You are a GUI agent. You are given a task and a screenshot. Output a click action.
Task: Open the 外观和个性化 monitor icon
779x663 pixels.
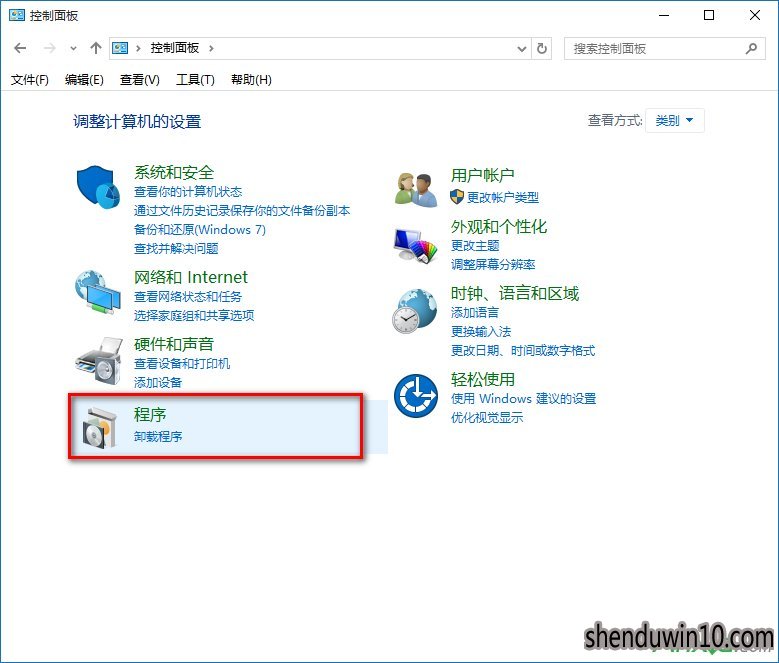(x=415, y=244)
